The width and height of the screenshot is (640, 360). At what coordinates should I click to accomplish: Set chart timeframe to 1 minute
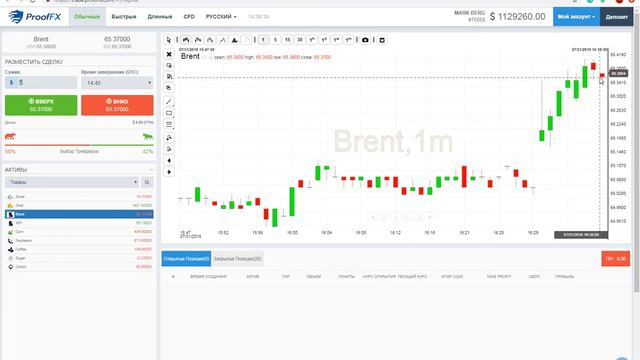click(263, 40)
